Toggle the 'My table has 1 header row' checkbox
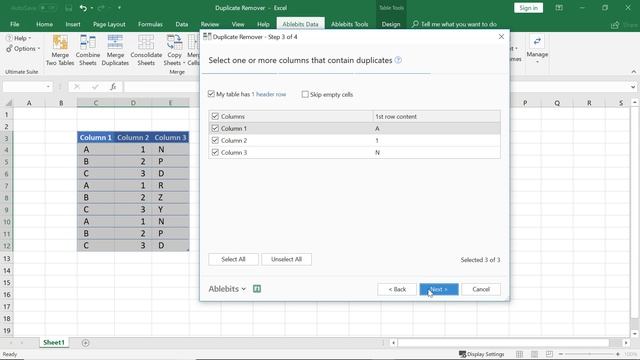Image resolution: width=640 pixels, height=360 pixels. click(x=211, y=94)
